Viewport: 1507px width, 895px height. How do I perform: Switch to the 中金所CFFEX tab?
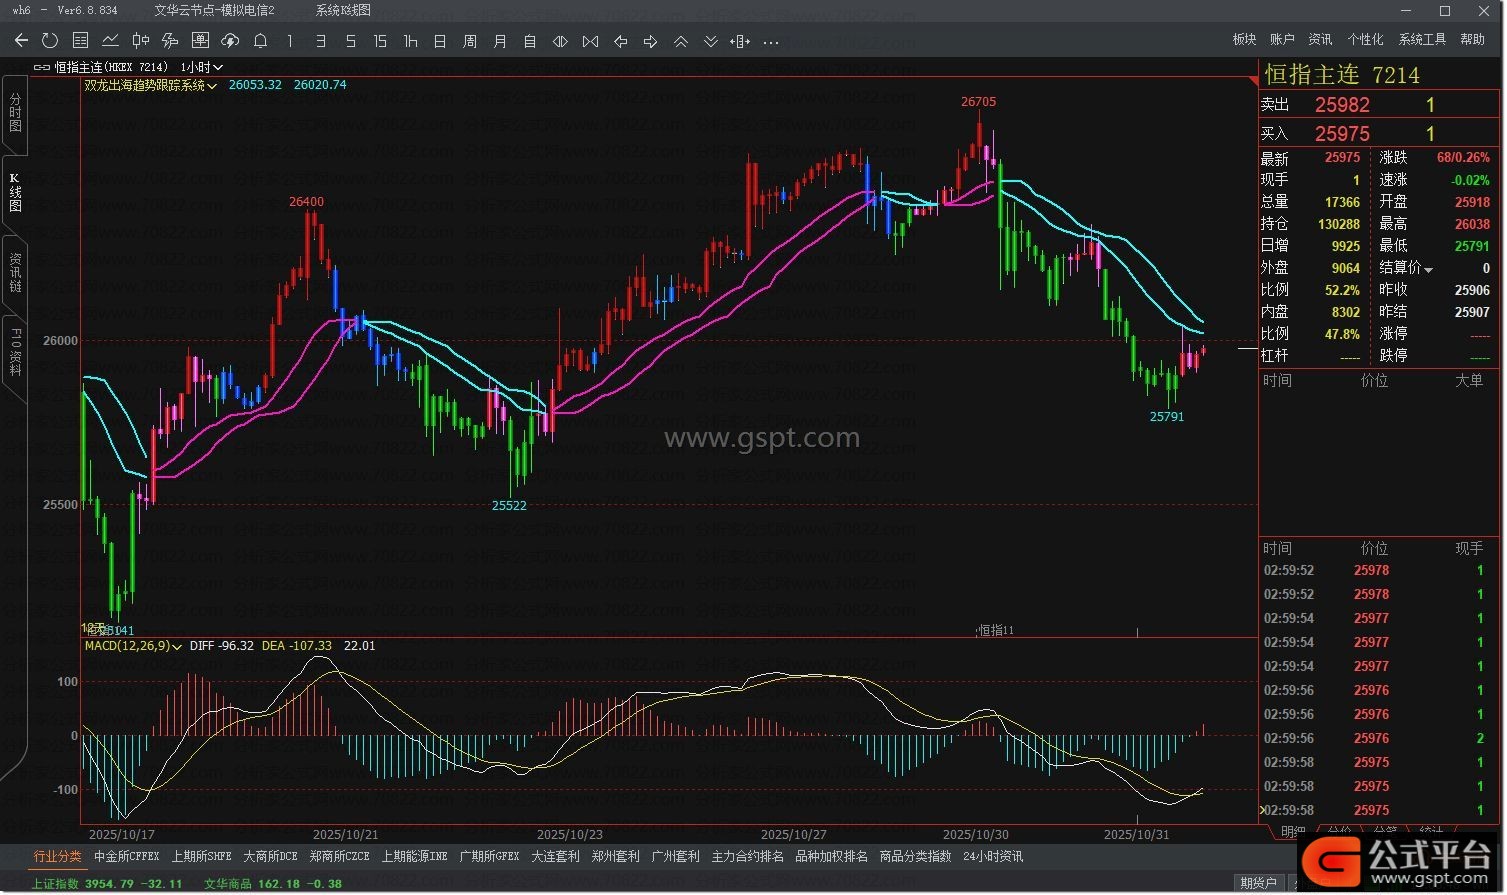coord(127,857)
